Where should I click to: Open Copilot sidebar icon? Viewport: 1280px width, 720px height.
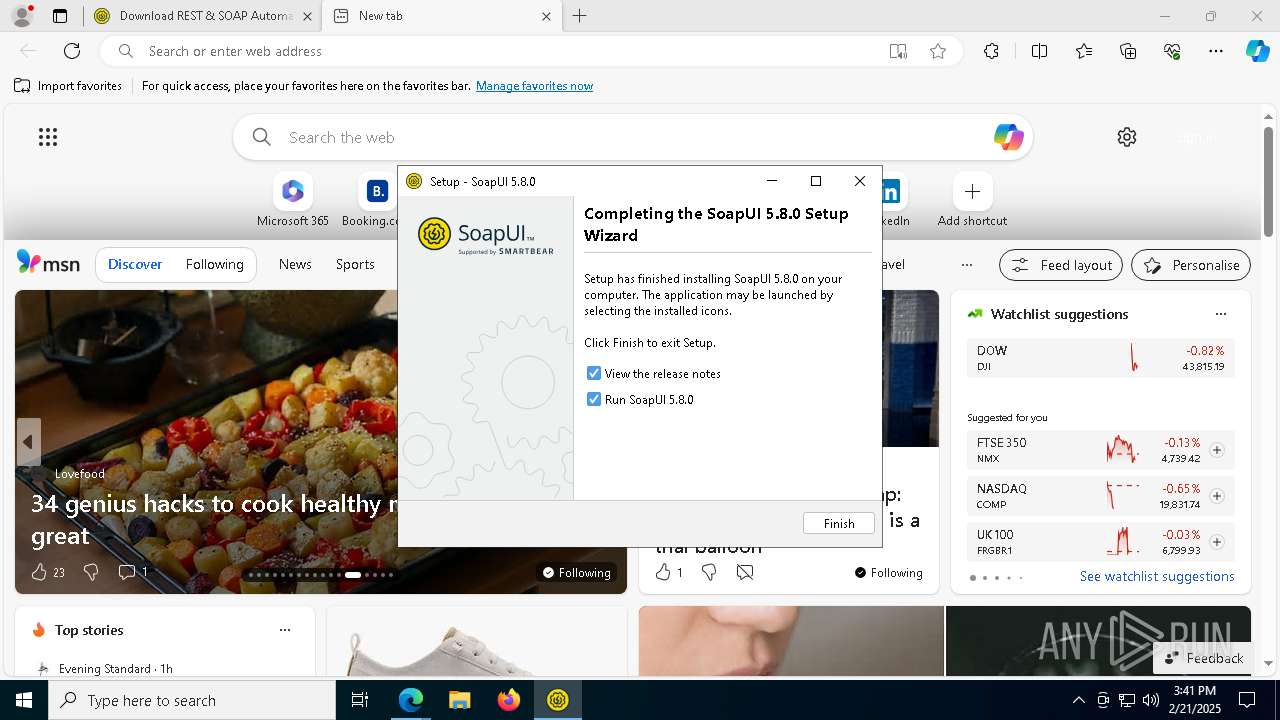pyautogui.click(x=1257, y=51)
